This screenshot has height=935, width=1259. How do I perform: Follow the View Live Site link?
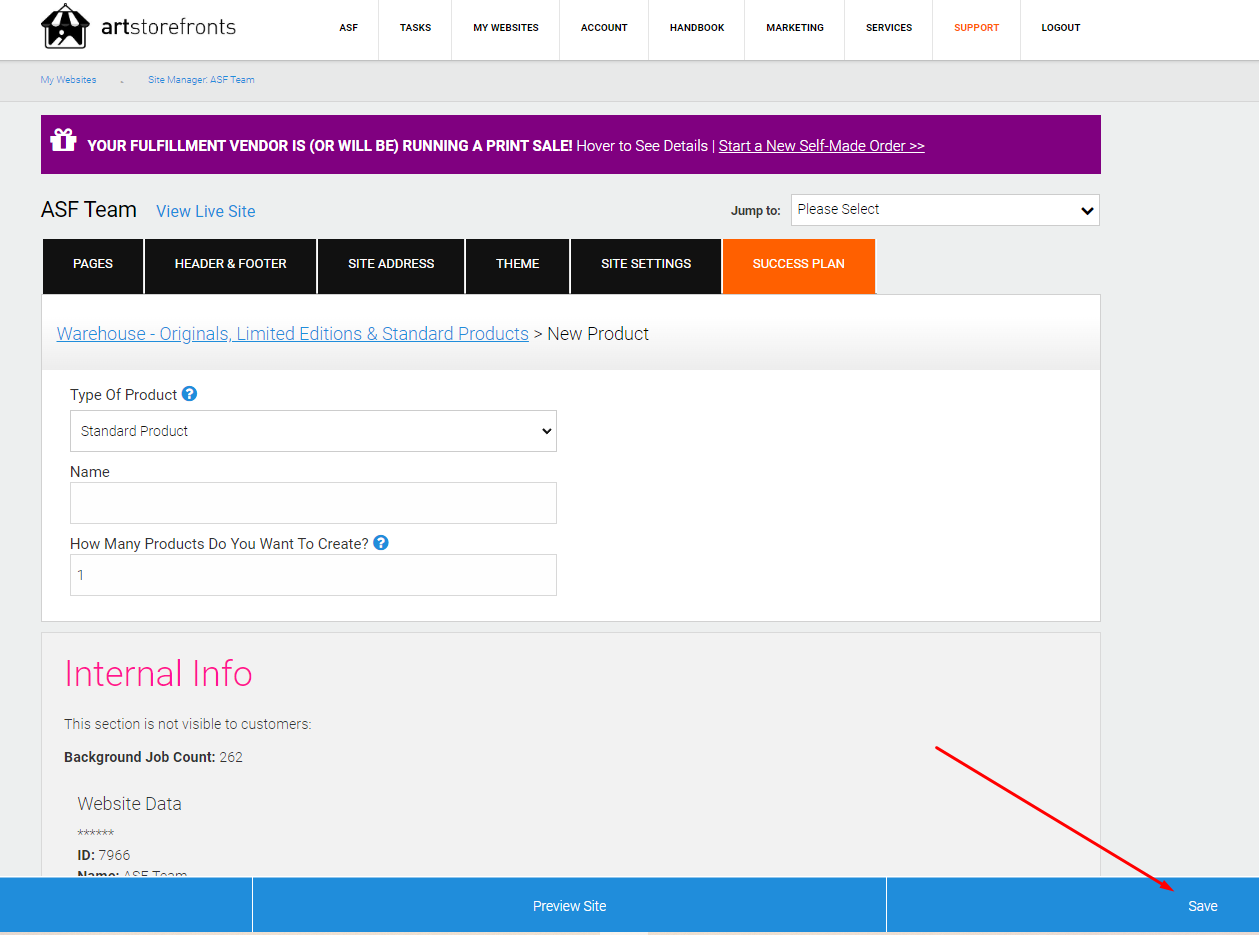pyautogui.click(x=206, y=211)
